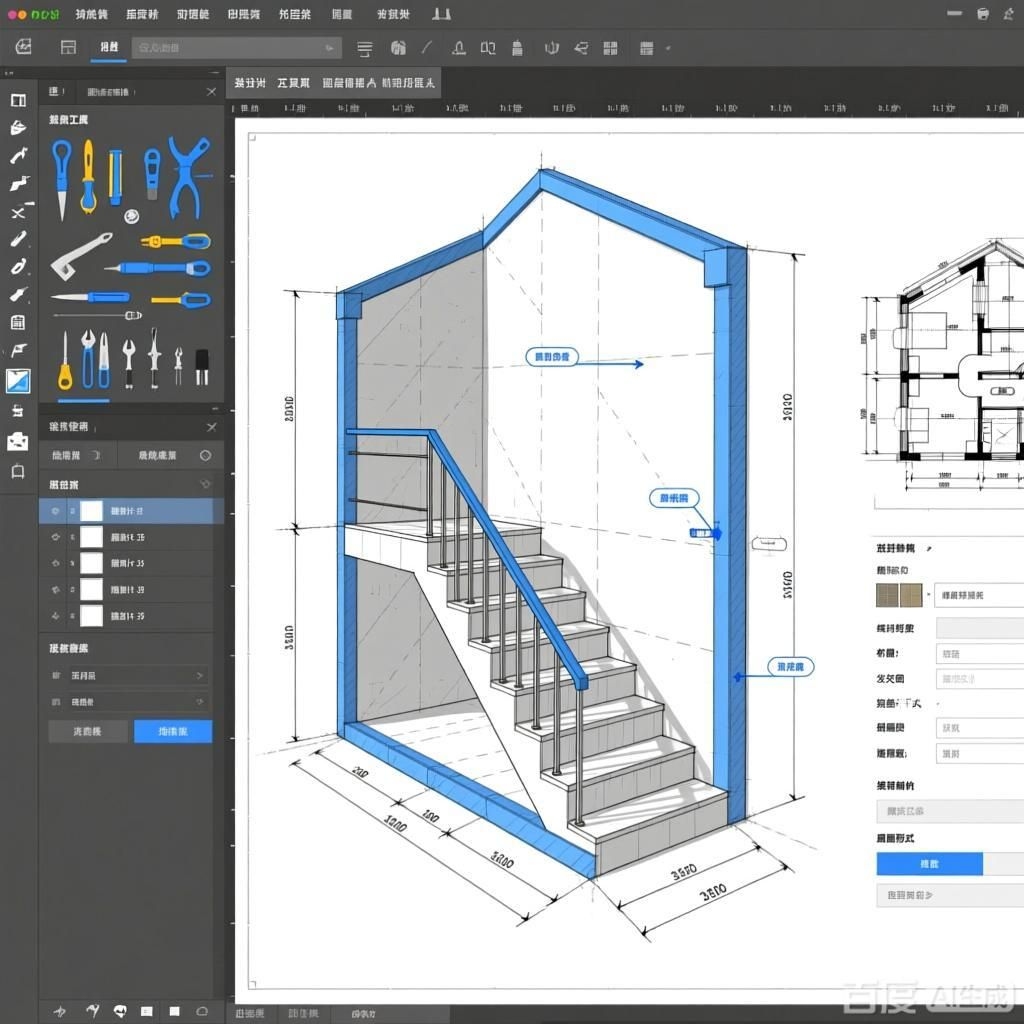Click the grid view icon in top toolbar
The width and height of the screenshot is (1024, 1024).
(x=610, y=48)
